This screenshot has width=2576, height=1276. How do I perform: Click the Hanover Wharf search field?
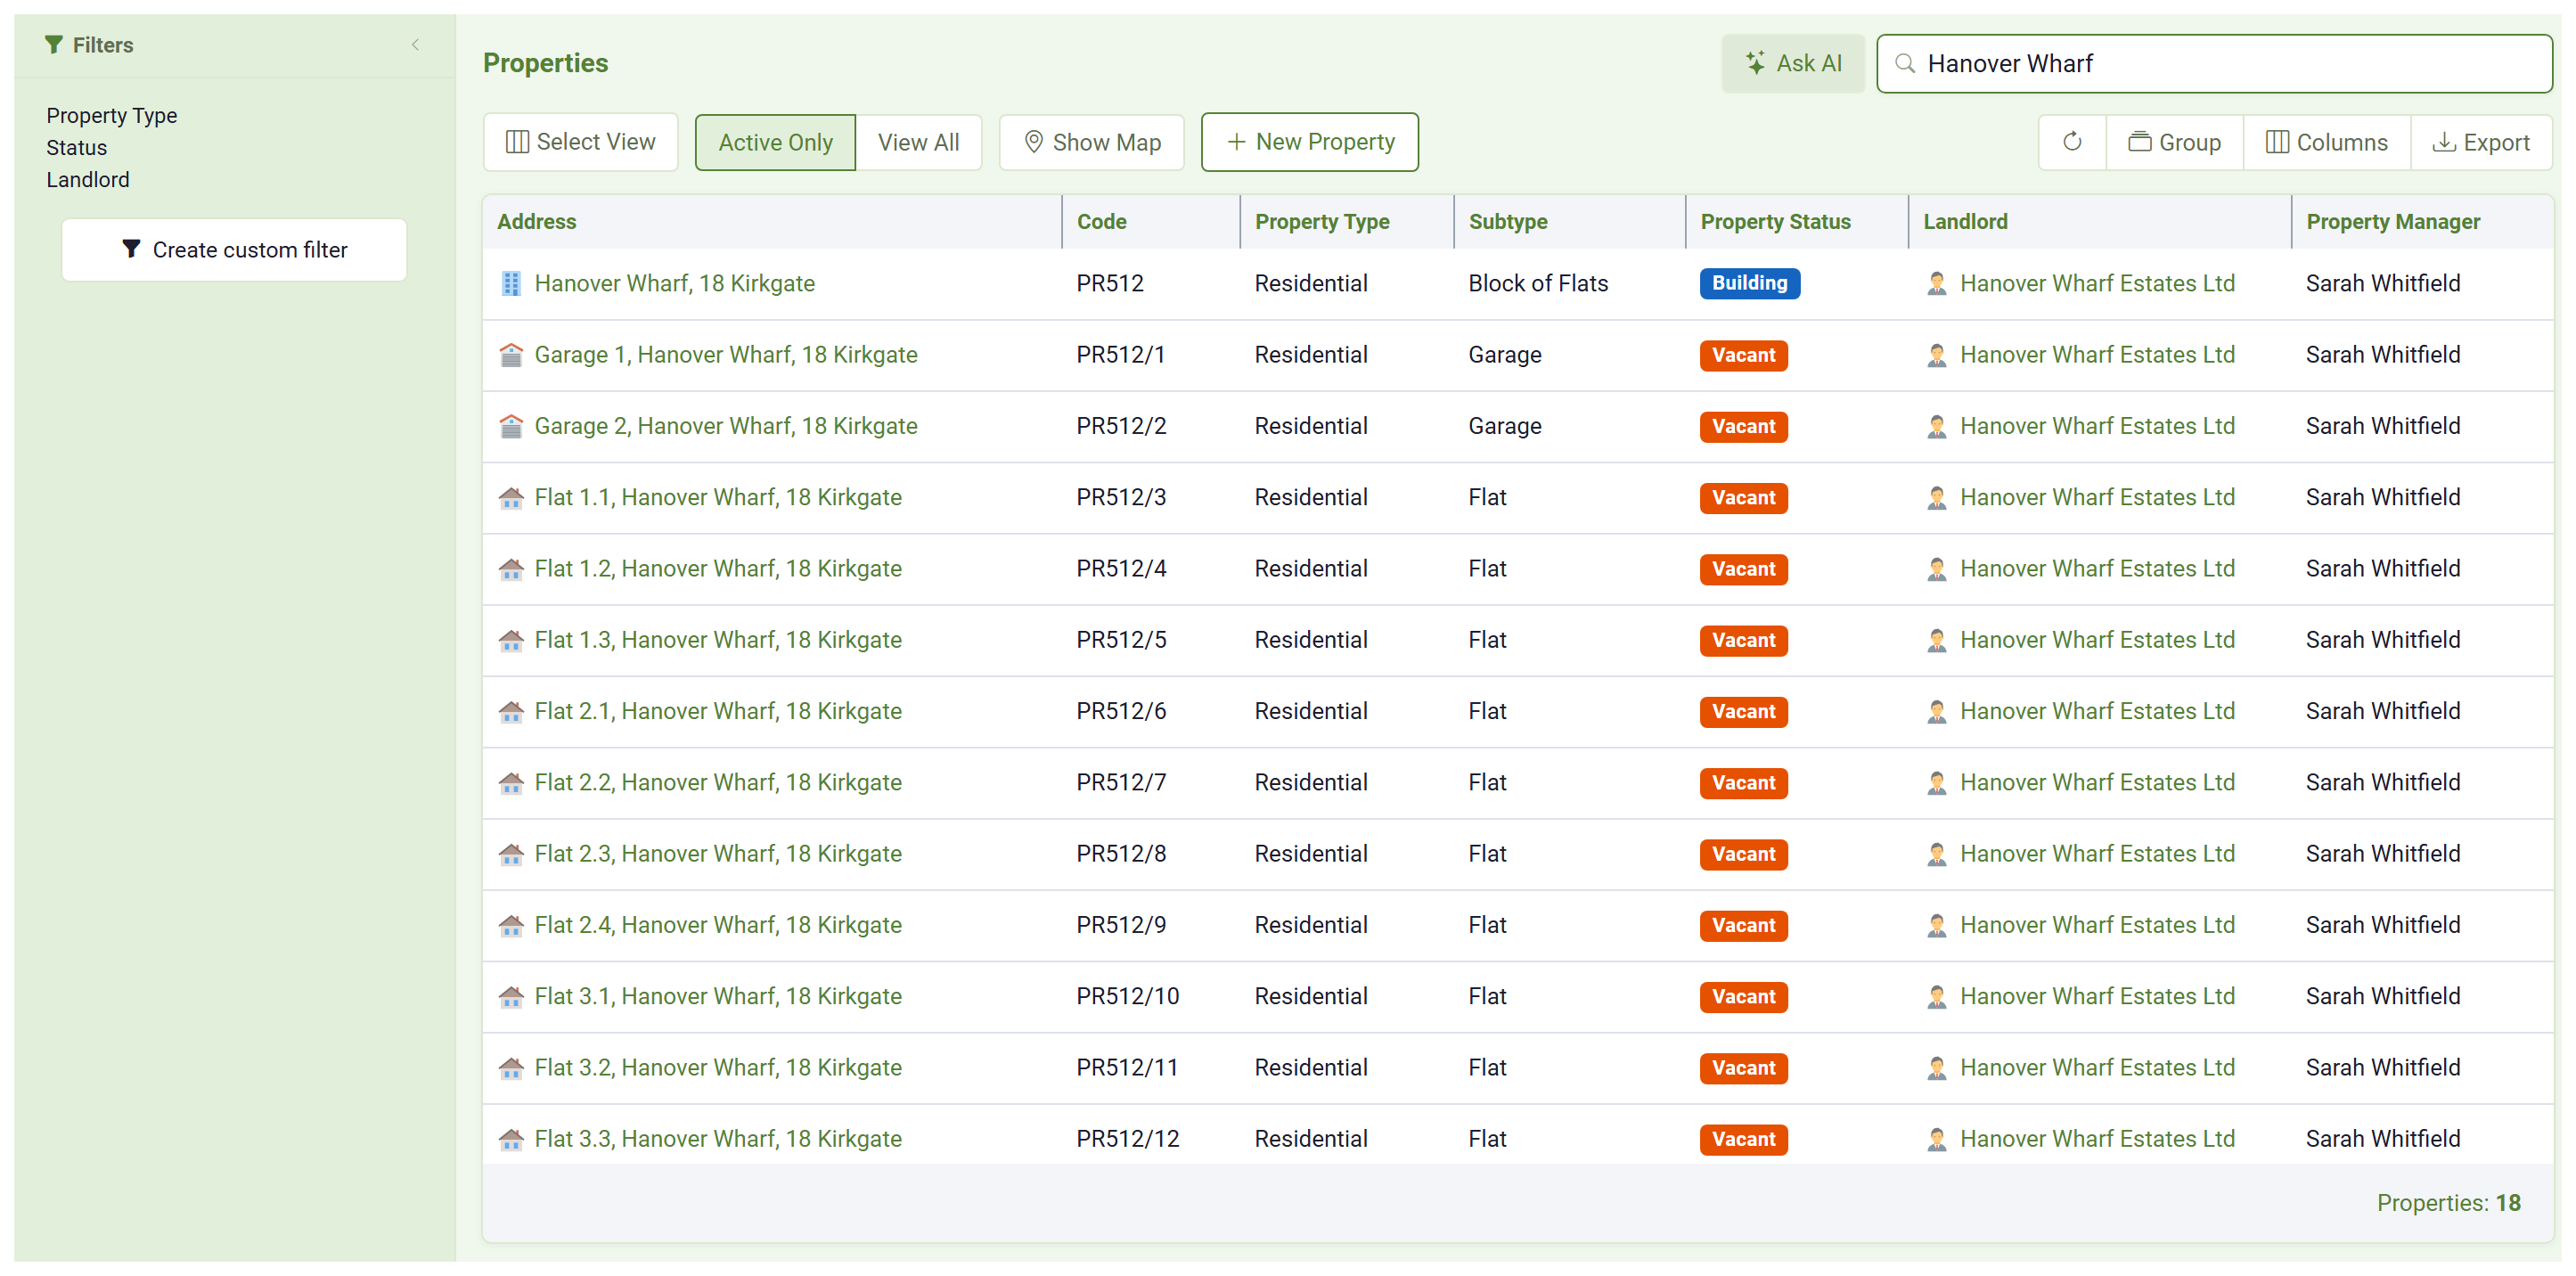pos(2214,64)
